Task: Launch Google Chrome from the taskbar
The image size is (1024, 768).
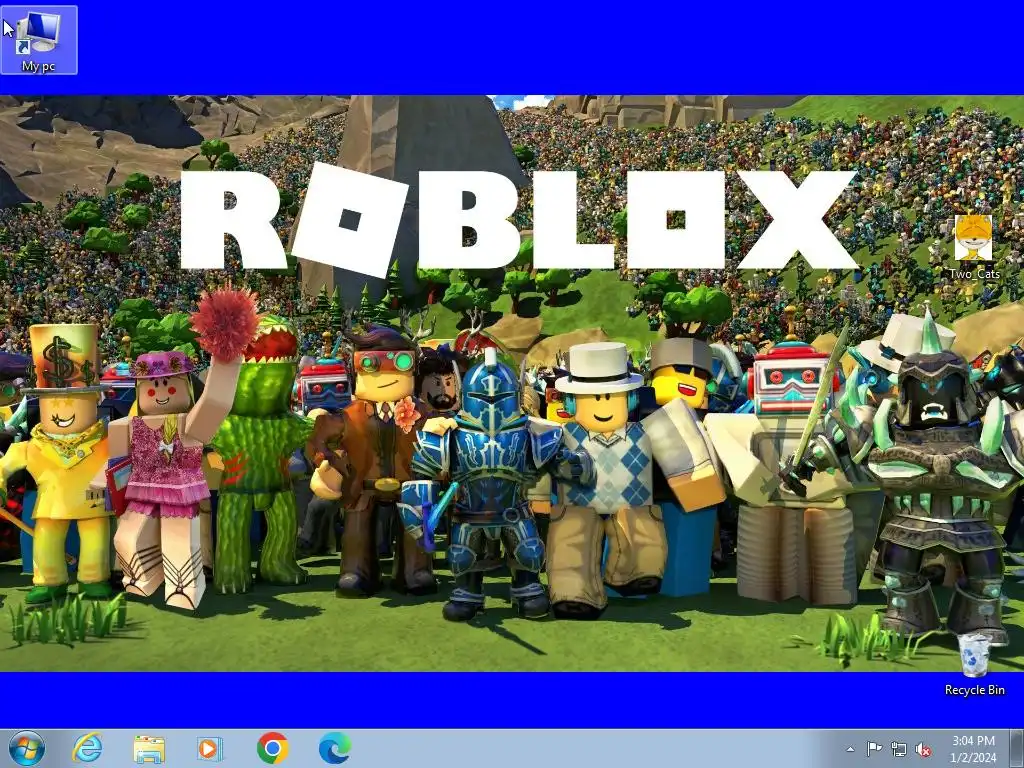Action: click(272, 748)
